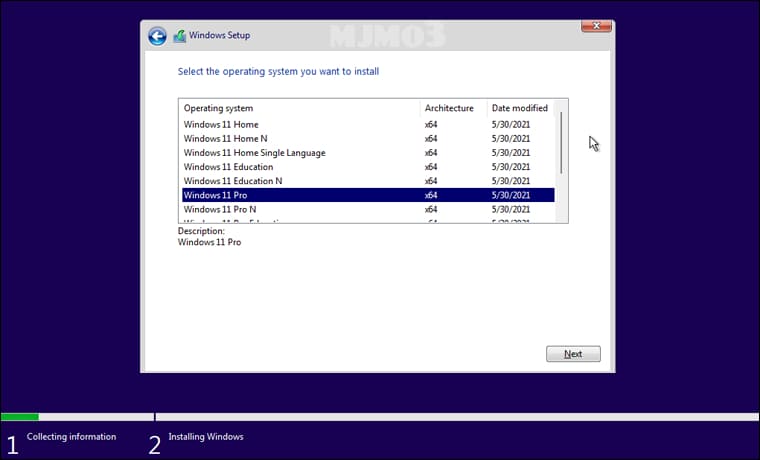Click the Collecting information step label
760x460 pixels.
tap(71, 437)
